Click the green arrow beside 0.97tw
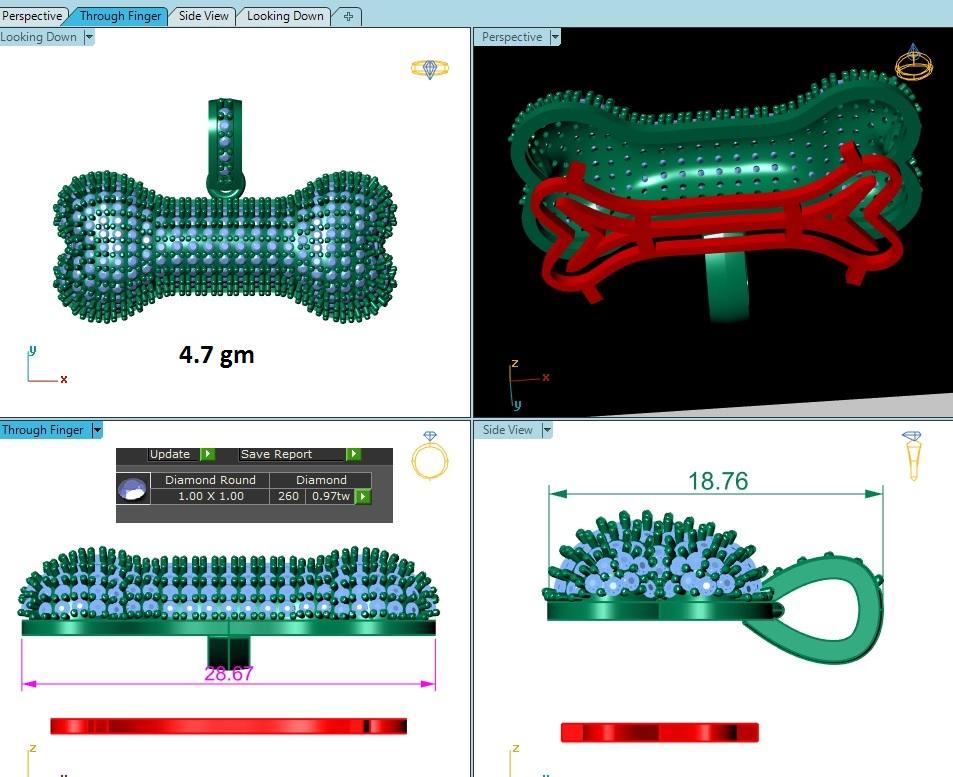 [363, 496]
